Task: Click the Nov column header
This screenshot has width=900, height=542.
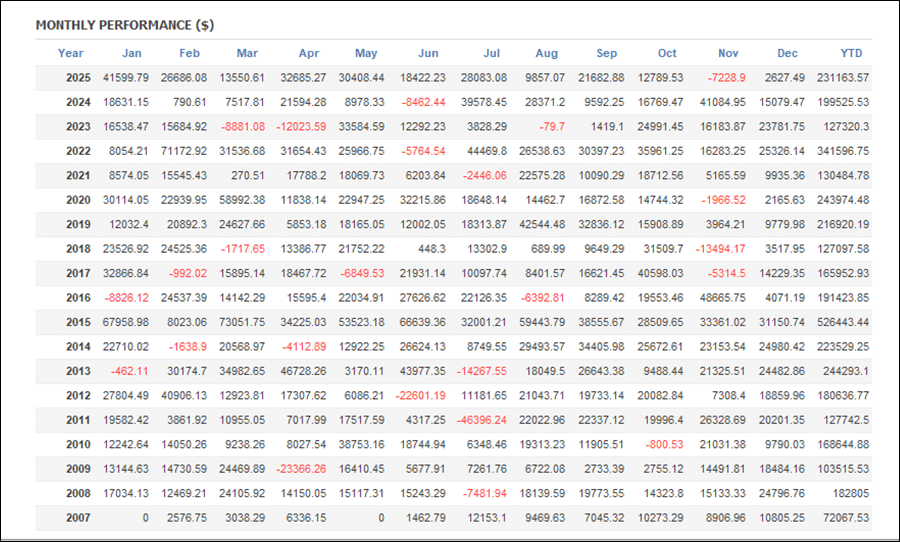Action: (x=729, y=54)
